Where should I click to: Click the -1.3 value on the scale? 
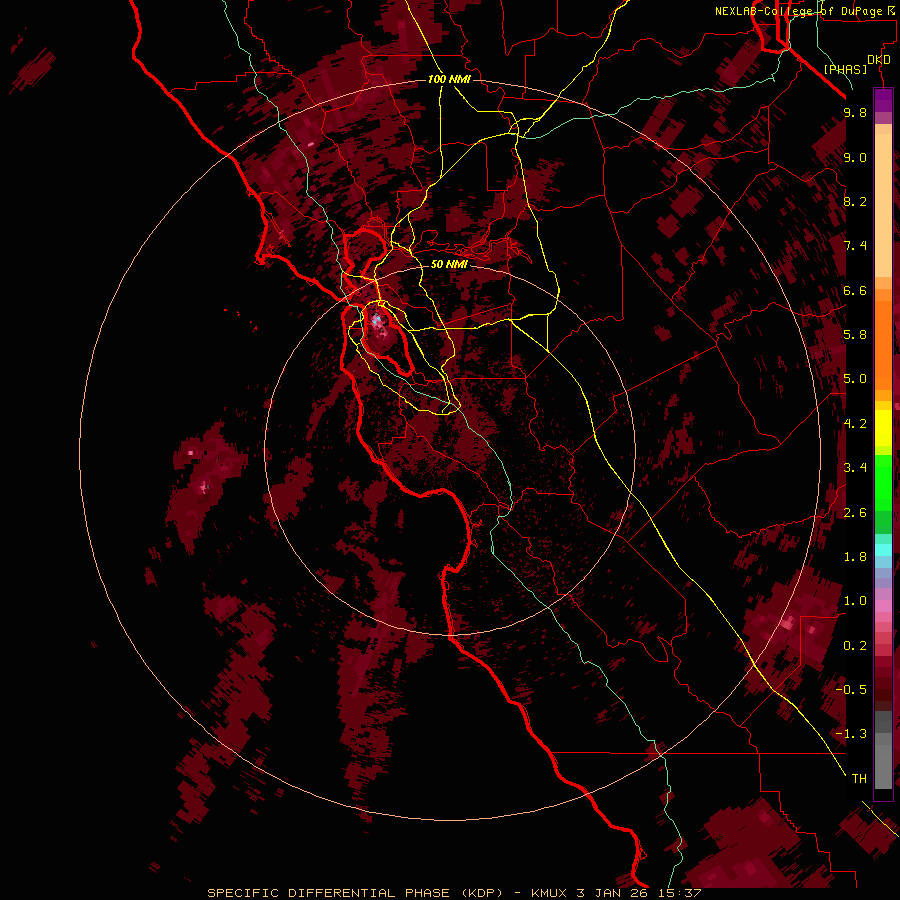pyautogui.click(x=851, y=734)
